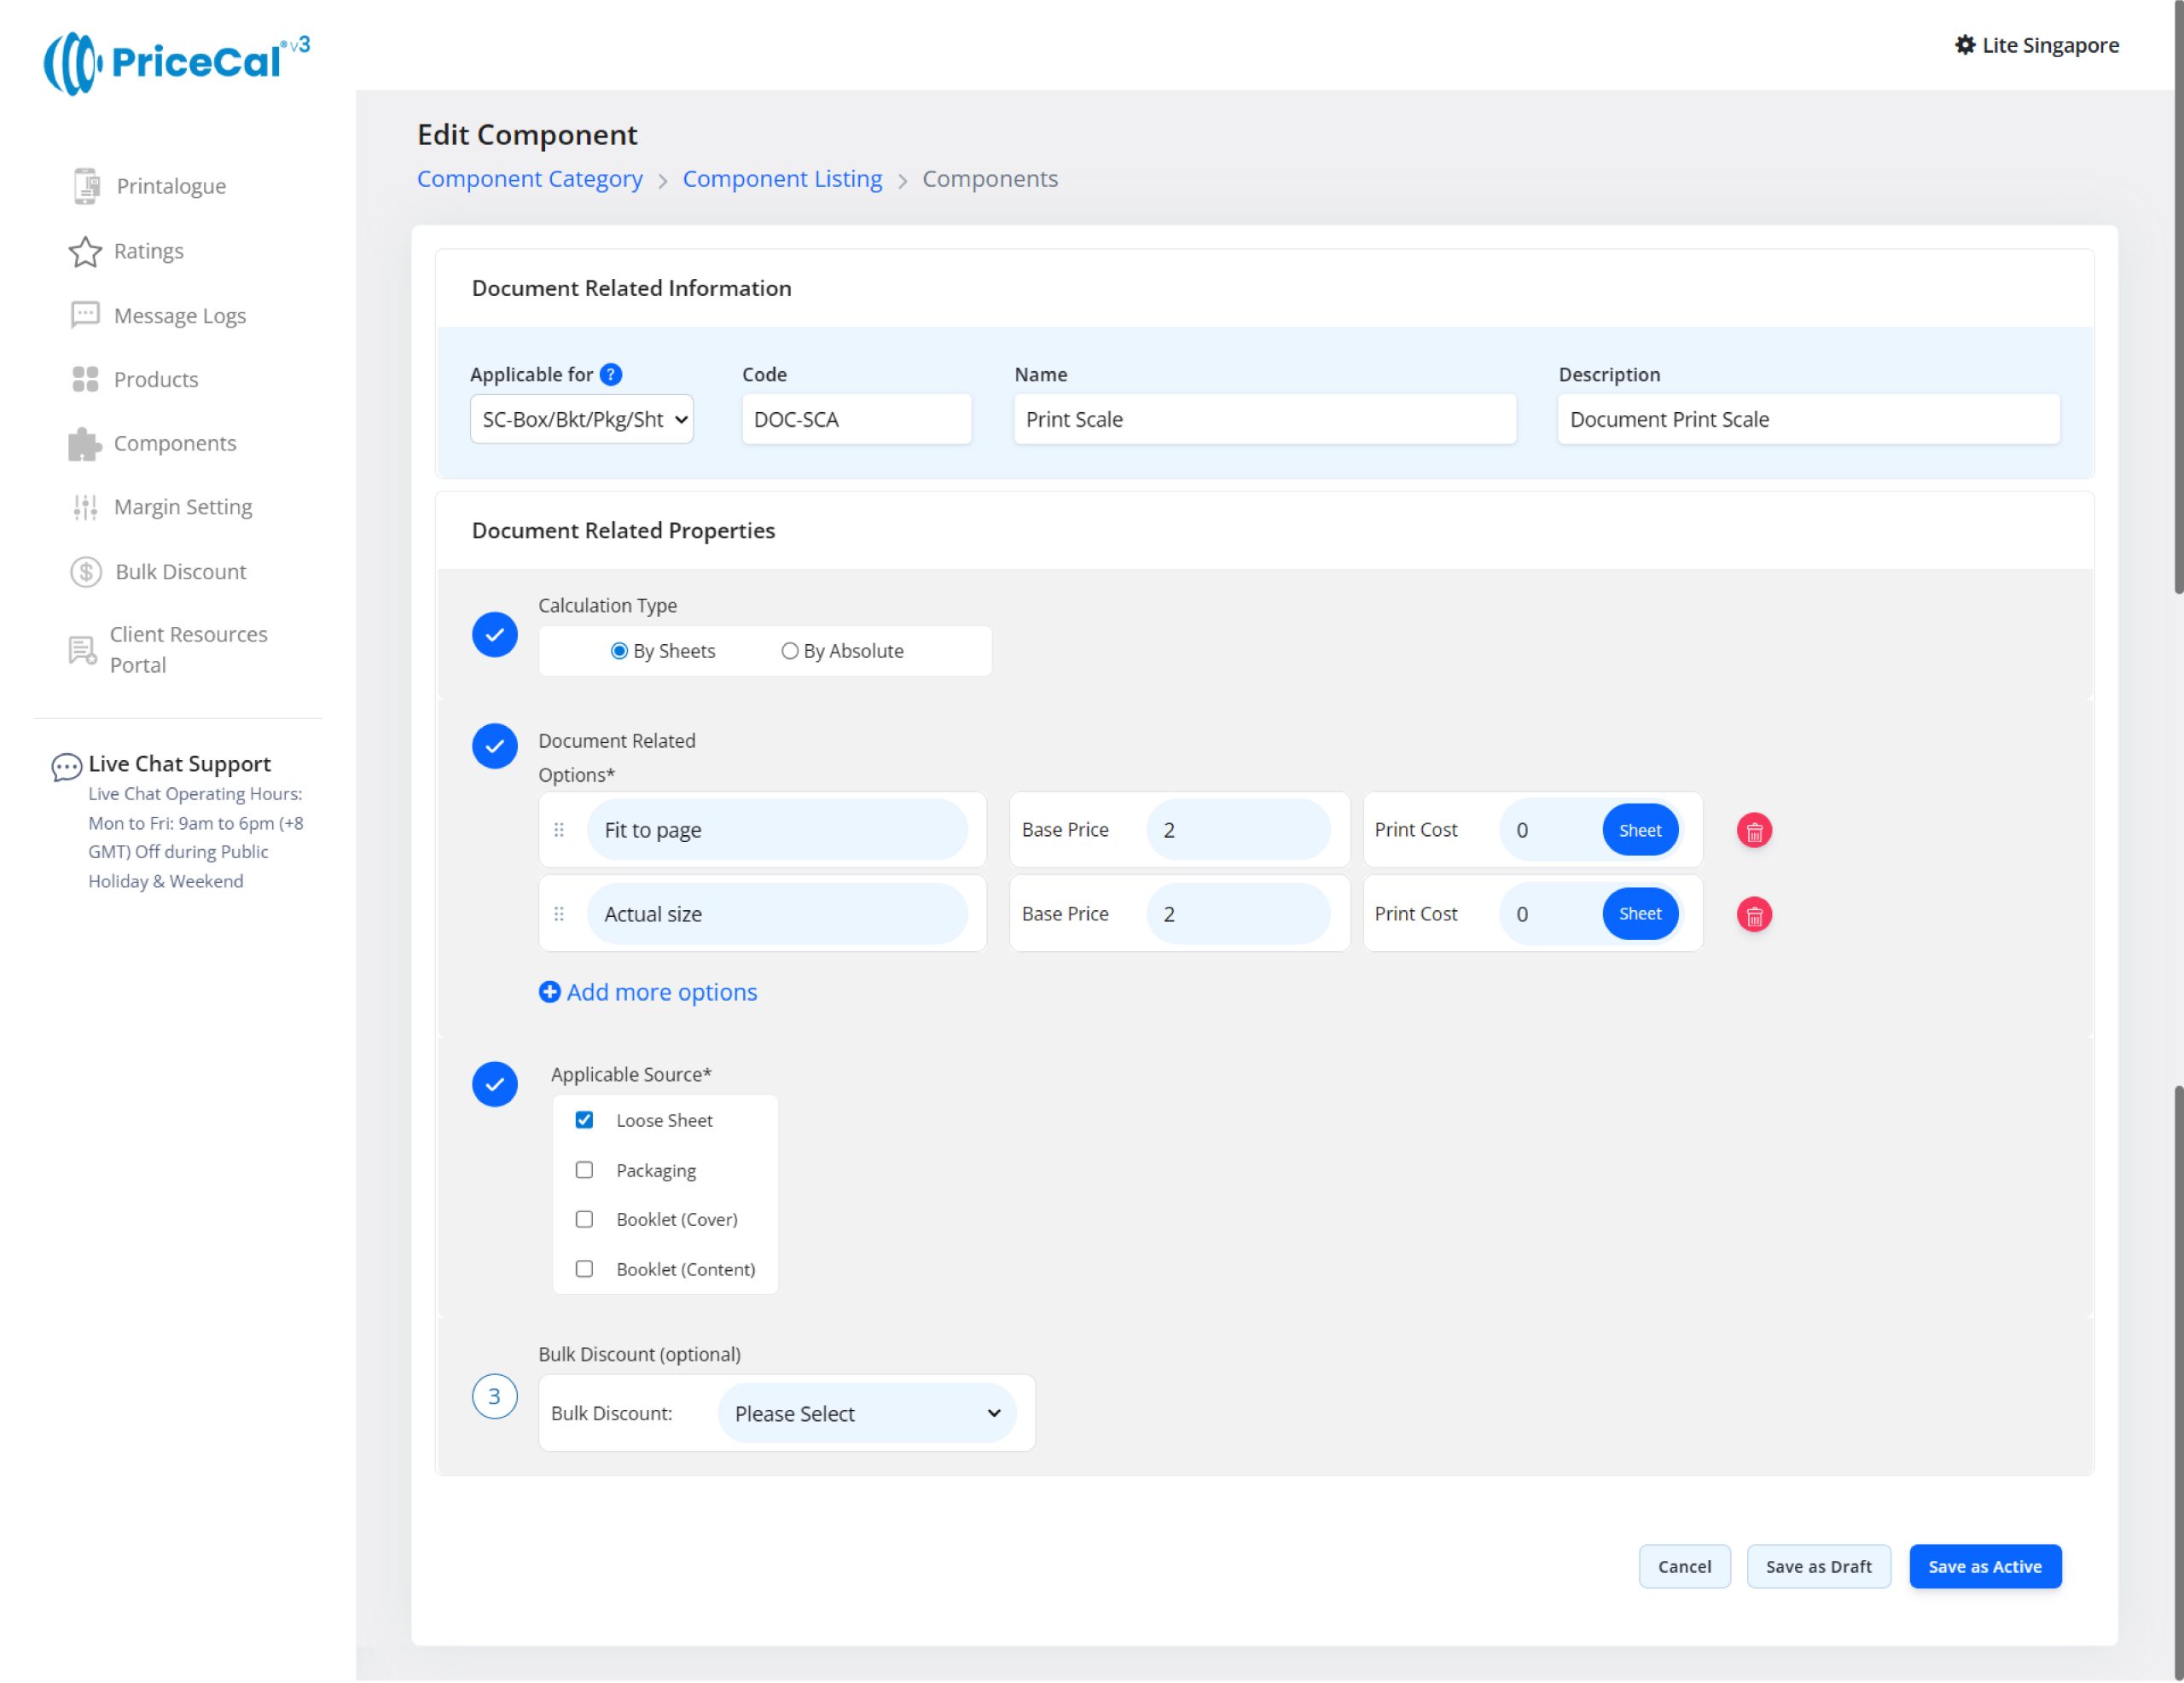Screen dimensions: 2184x1683
Task: Click the Margin Setting sliders icon
Action: 85,508
